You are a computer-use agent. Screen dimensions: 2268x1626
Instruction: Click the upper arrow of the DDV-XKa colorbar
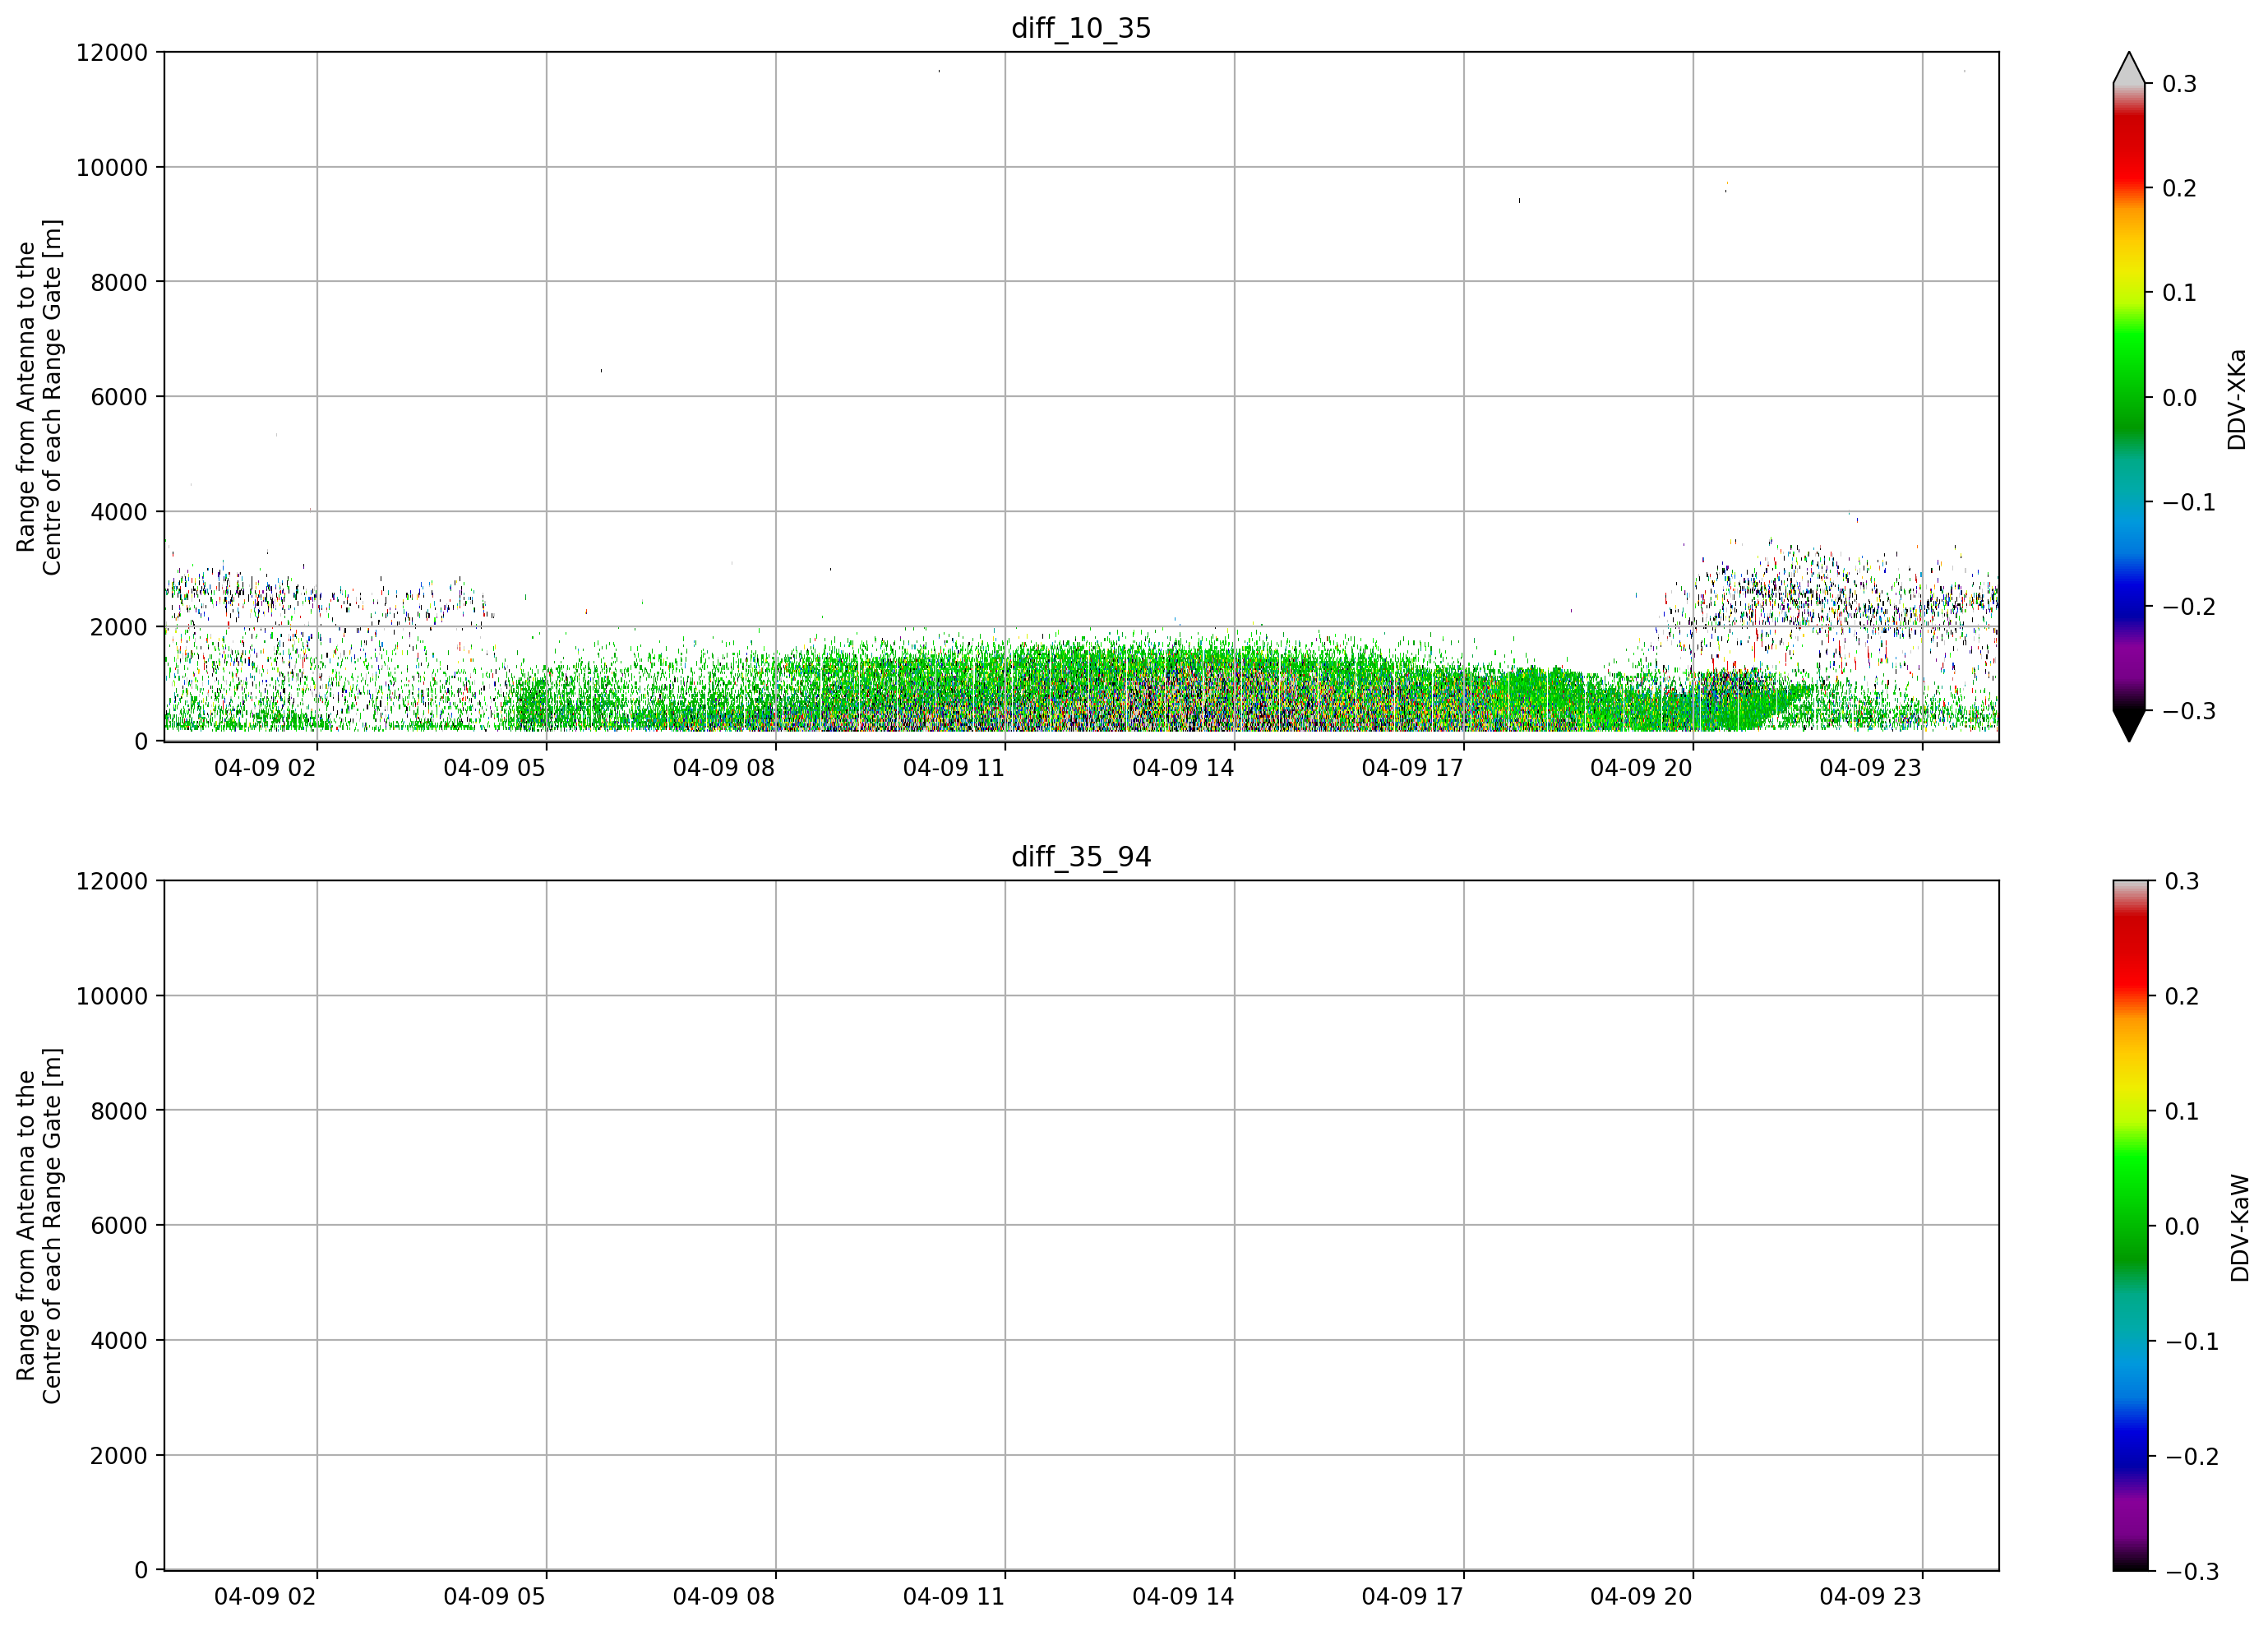point(2129,67)
